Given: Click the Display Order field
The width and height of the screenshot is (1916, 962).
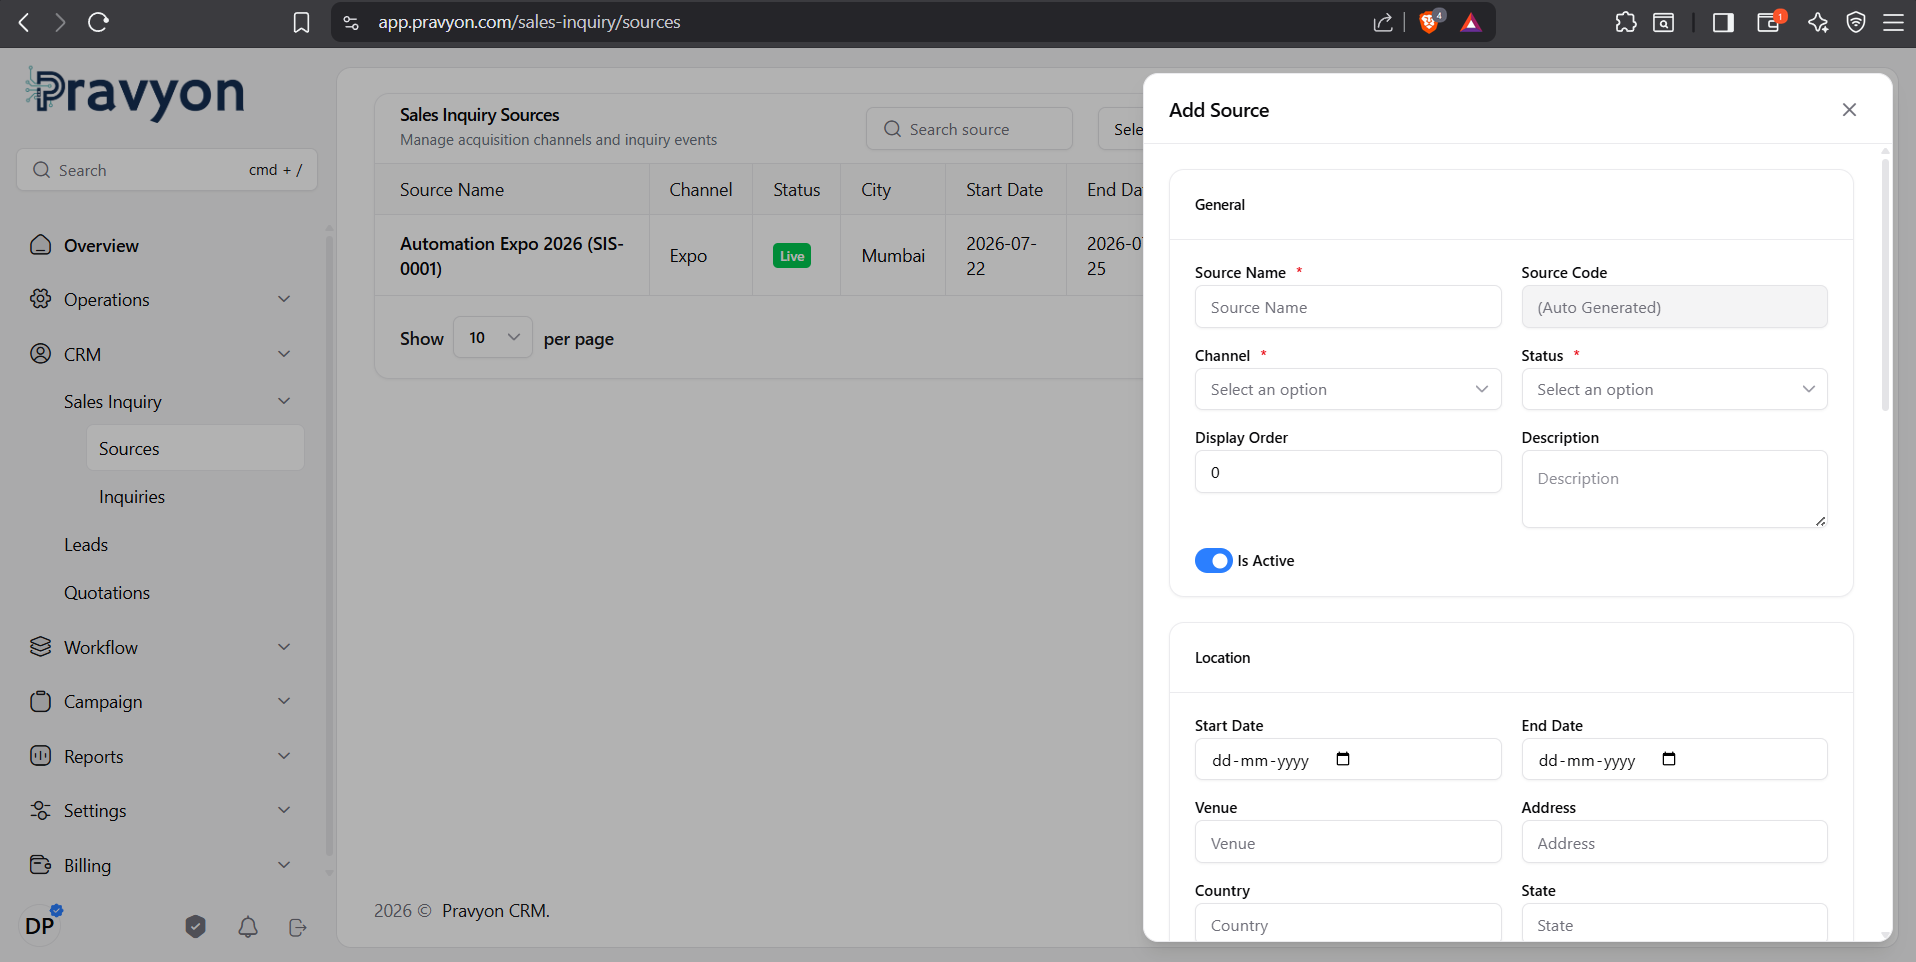Looking at the screenshot, I should click(x=1348, y=472).
